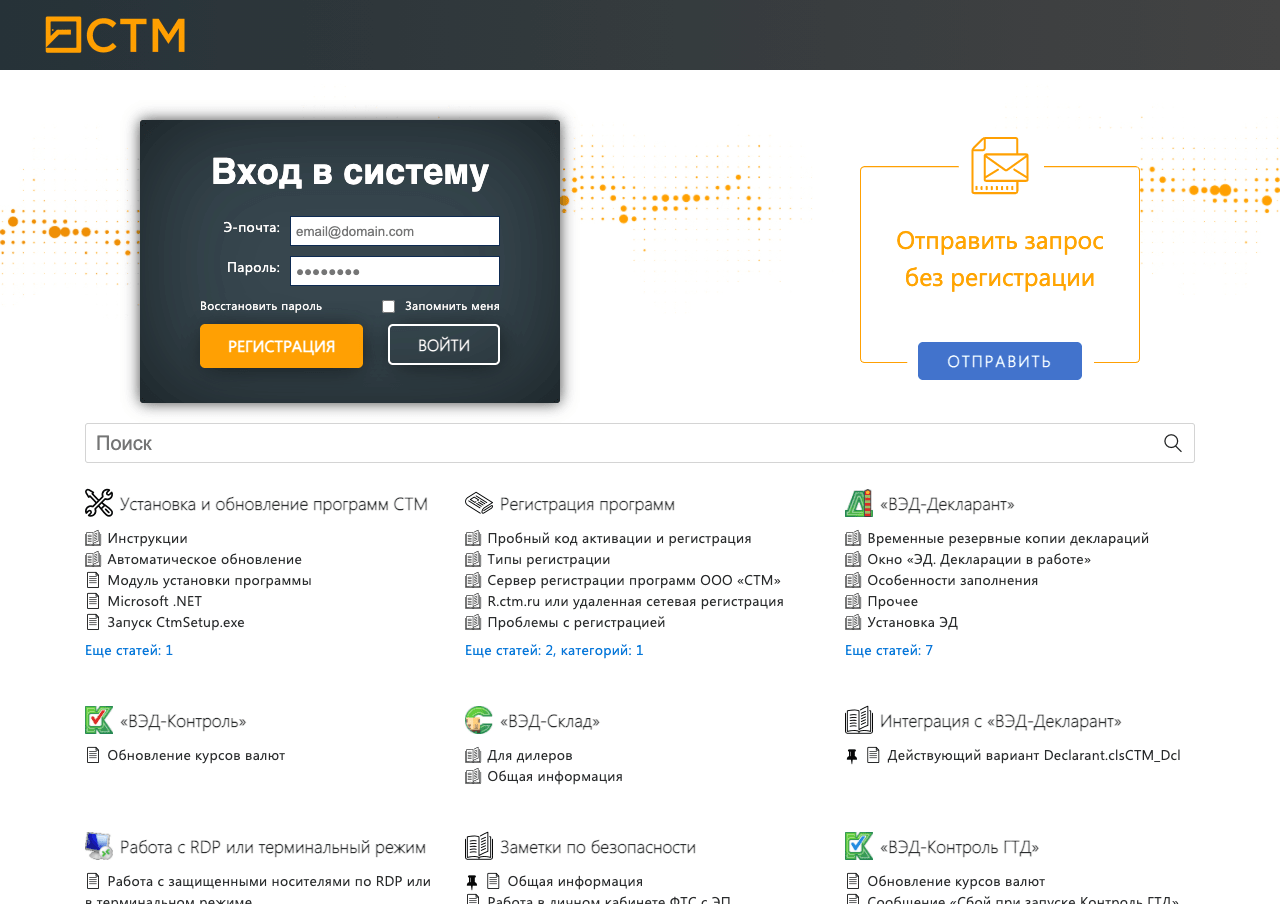The height and width of the screenshot is (904, 1280).
Task: Show more: Еще статей: 1
Action: [x=129, y=650]
